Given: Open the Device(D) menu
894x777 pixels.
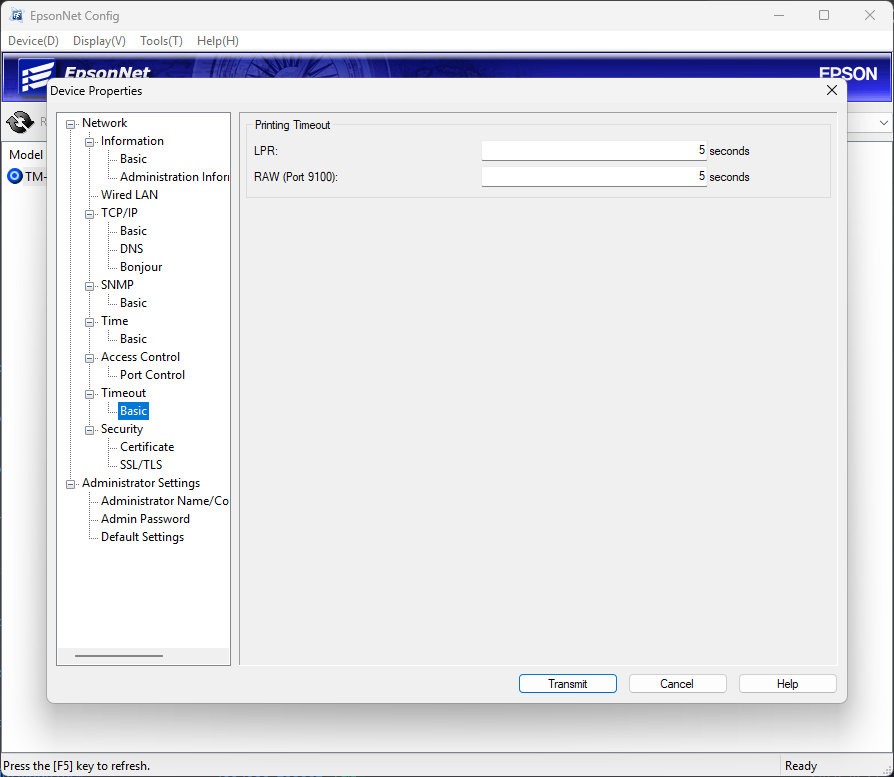Looking at the screenshot, I should [x=33, y=41].
